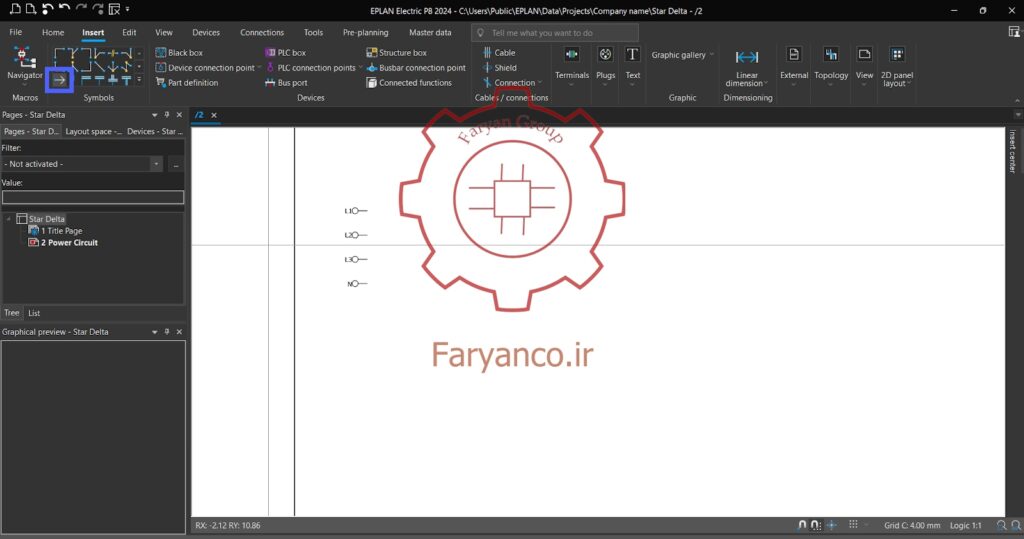Insert a Device connection point
Screen dimensions: 1024x539
click(x=205, y=67)
